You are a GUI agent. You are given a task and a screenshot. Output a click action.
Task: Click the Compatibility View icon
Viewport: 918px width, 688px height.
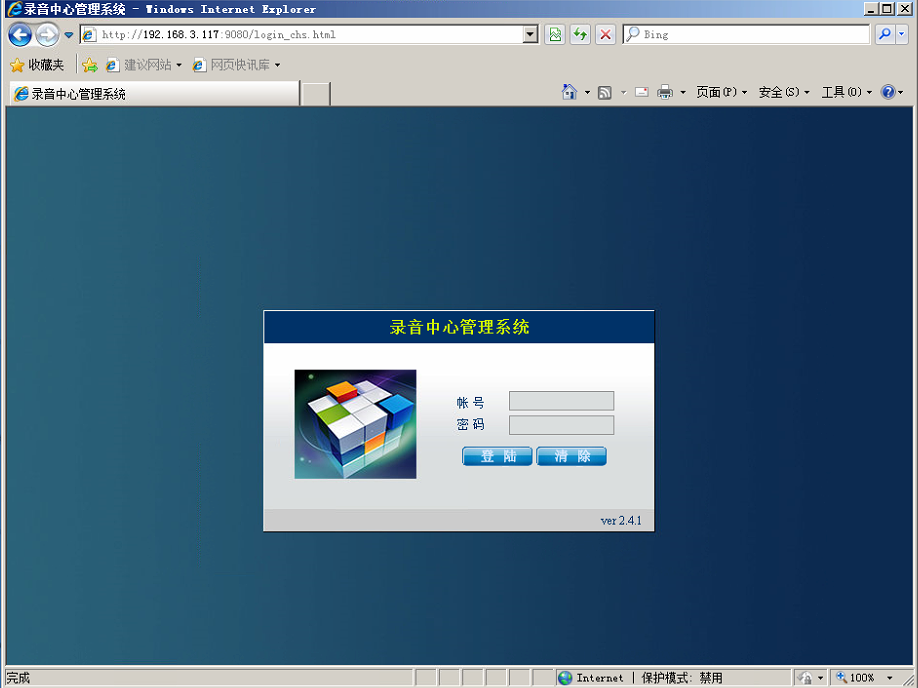click(555, 35)
